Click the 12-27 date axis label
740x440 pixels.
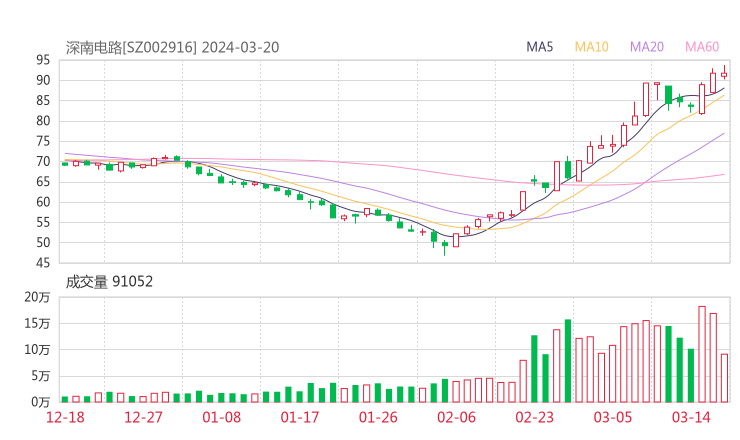point(143,417)
